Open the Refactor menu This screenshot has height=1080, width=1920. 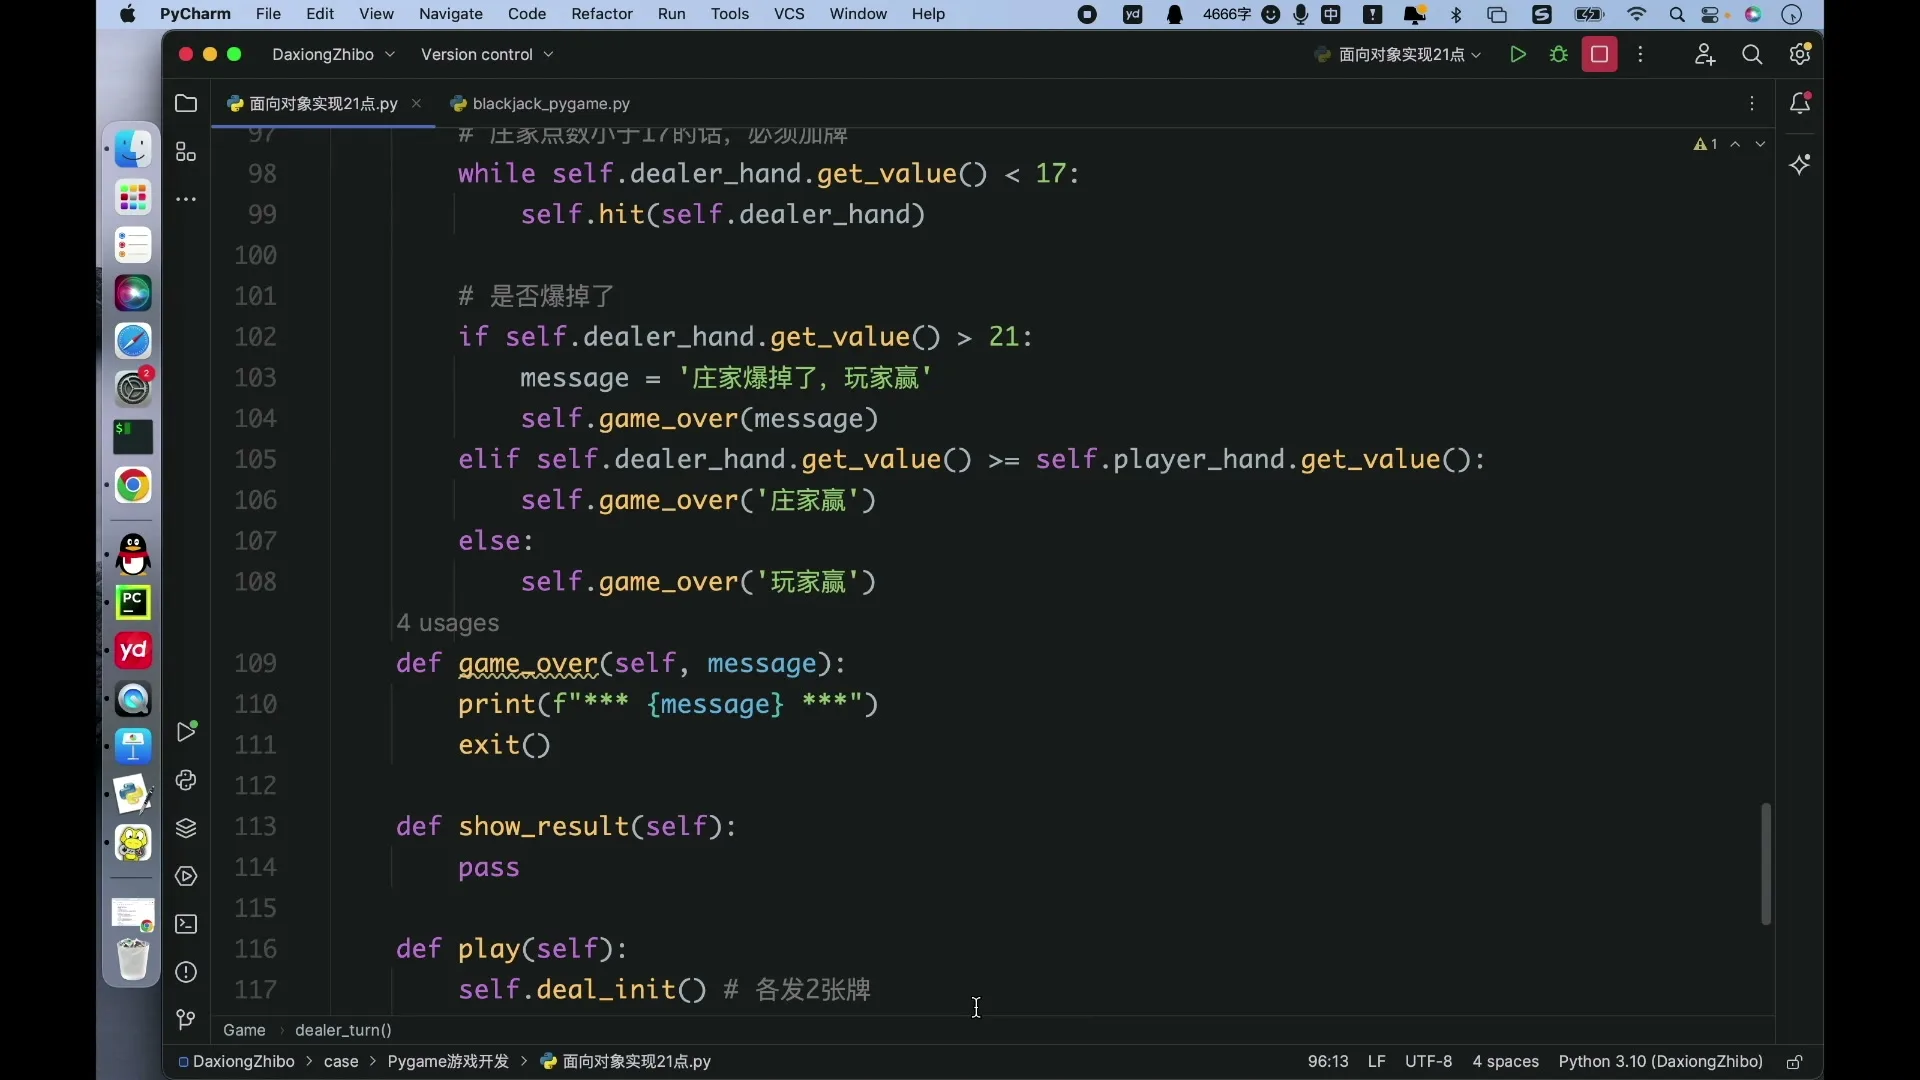coord(602,14)
